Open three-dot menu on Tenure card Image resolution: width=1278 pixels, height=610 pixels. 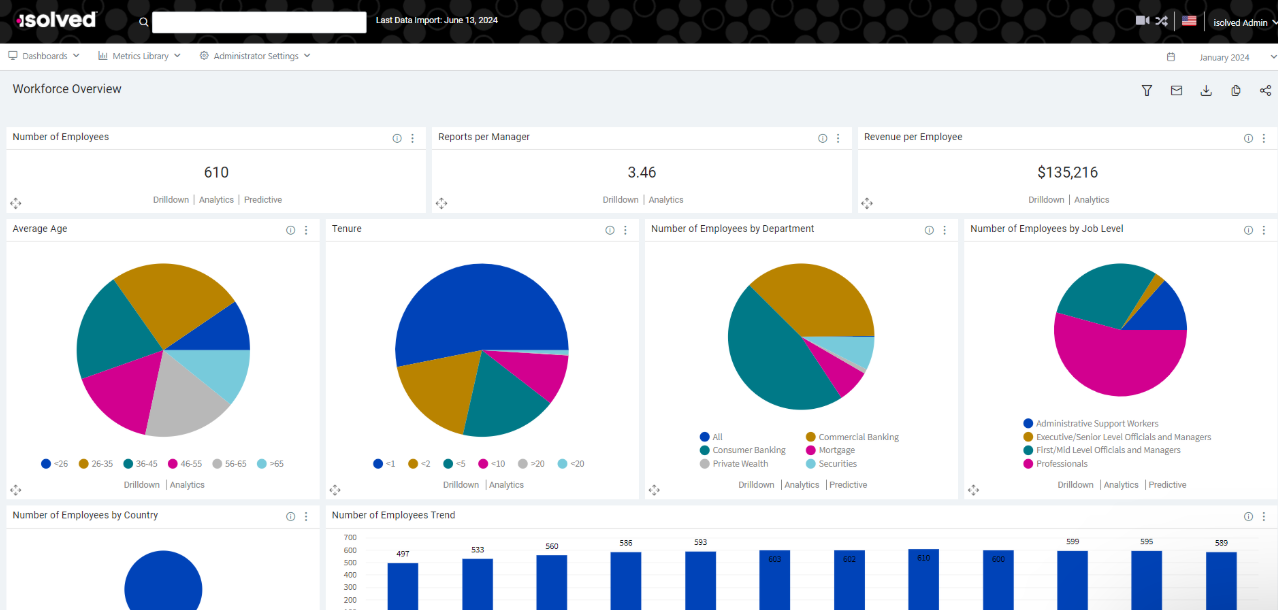pyautogui.click(x=625, y=230)
